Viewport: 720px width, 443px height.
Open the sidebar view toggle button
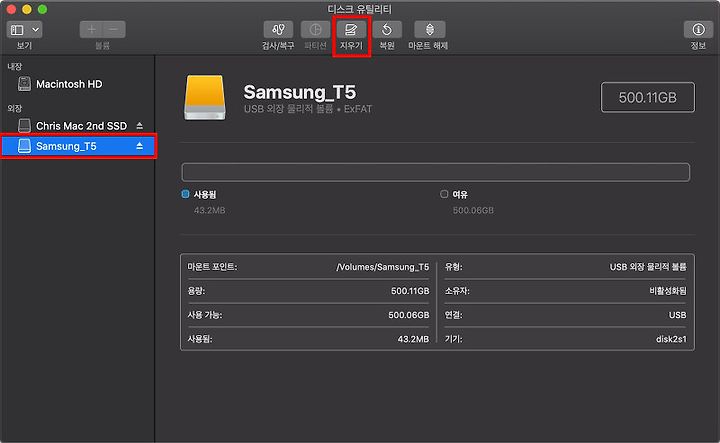[17, 30]
